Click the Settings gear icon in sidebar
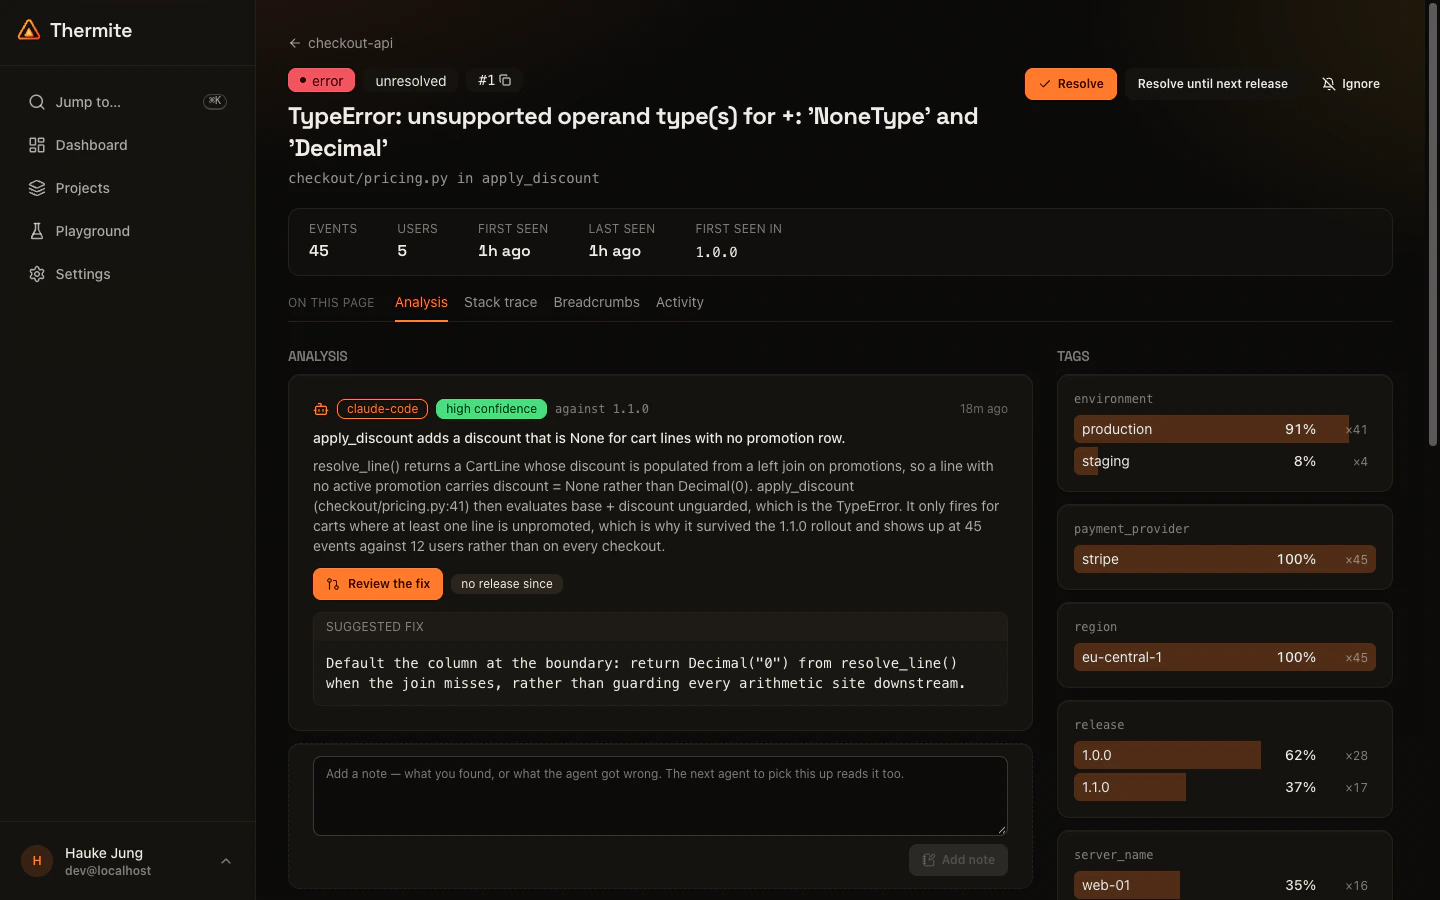The width and height of the screenshot is (1440, 900). (x=37, y=274)
